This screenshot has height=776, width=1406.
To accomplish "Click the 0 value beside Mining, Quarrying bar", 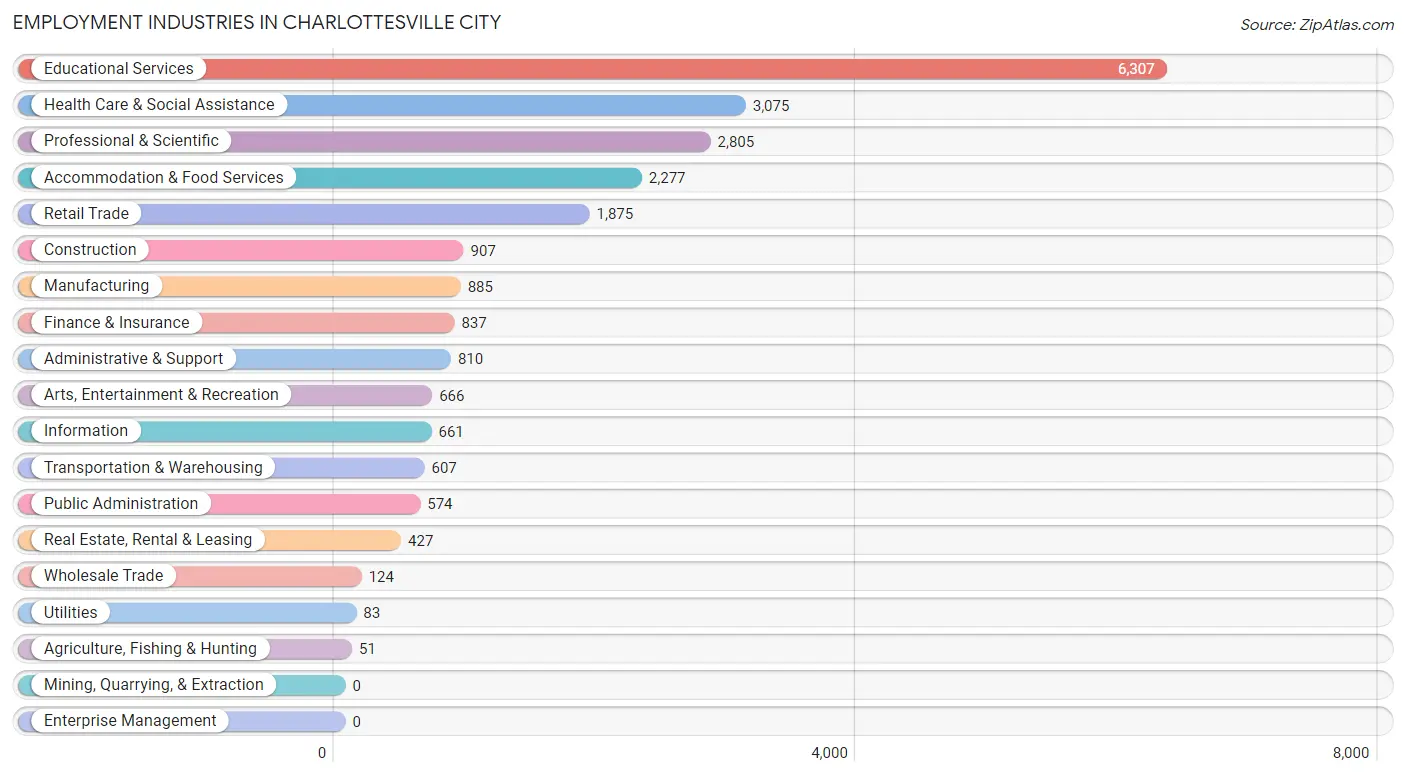I will coord(357,686).
